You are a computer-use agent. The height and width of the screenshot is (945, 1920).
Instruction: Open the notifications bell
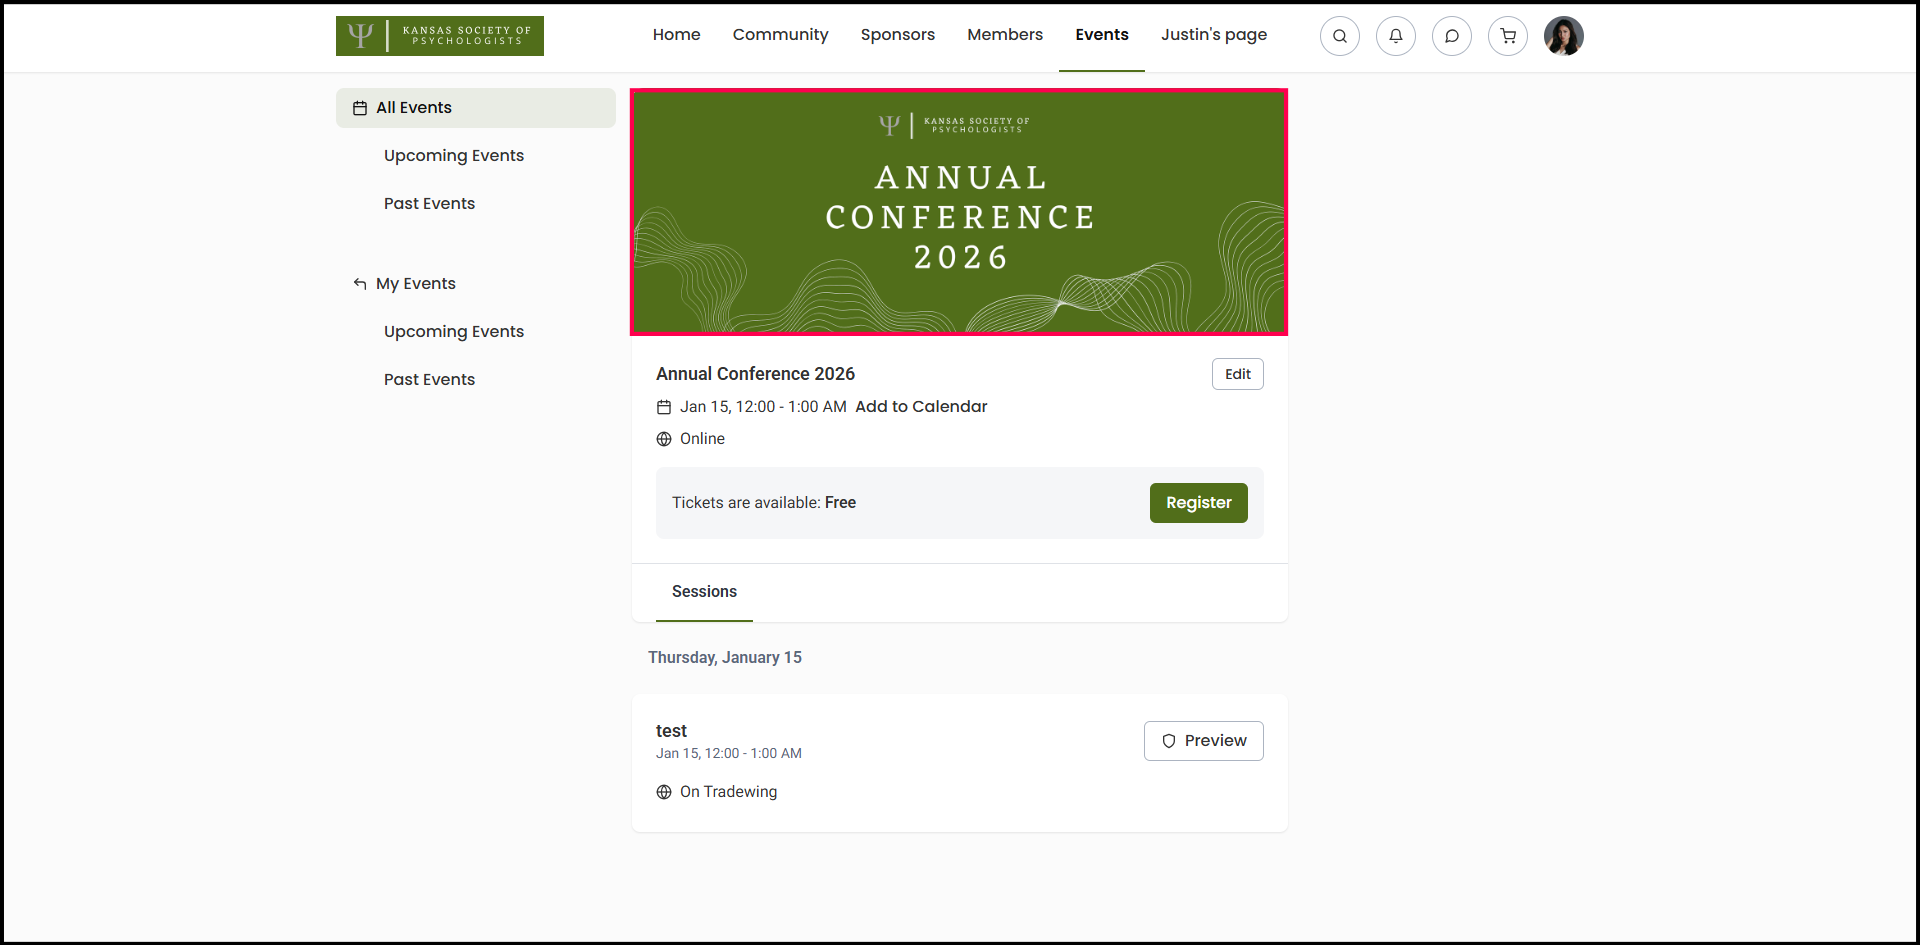[x=1396, y=36]
